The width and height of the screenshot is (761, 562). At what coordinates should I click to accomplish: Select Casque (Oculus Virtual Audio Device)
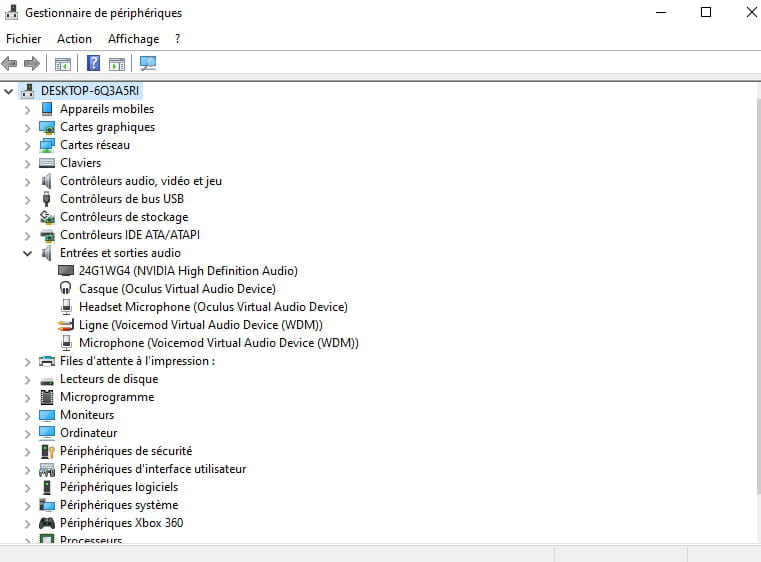point(177,289)
